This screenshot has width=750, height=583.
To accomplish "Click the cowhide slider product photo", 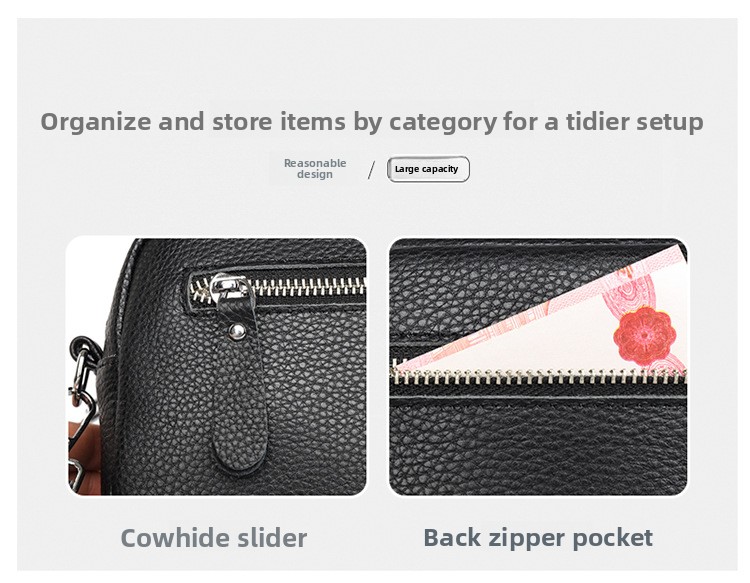I will 217,366.
